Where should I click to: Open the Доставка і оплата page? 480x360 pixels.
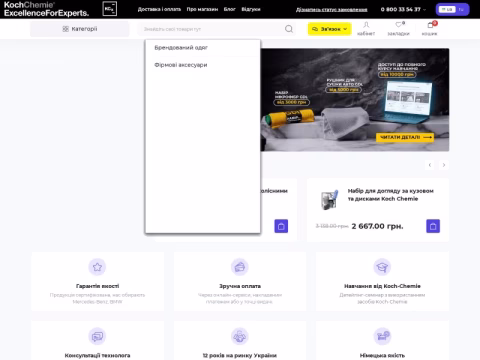pos(159,9)
